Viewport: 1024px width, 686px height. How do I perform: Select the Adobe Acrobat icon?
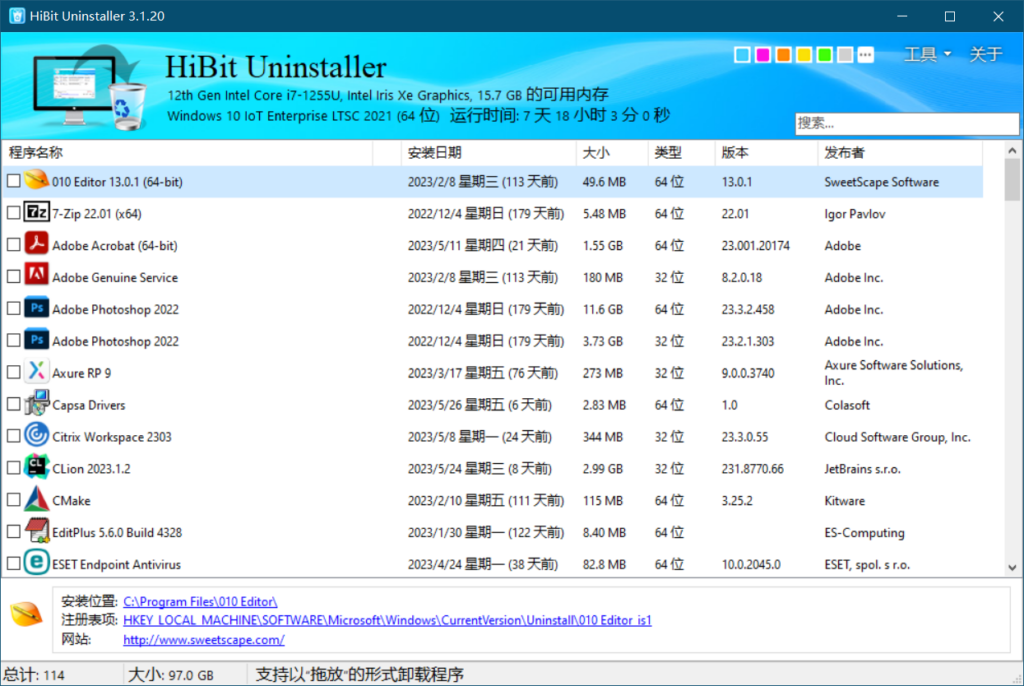point(37,245)
